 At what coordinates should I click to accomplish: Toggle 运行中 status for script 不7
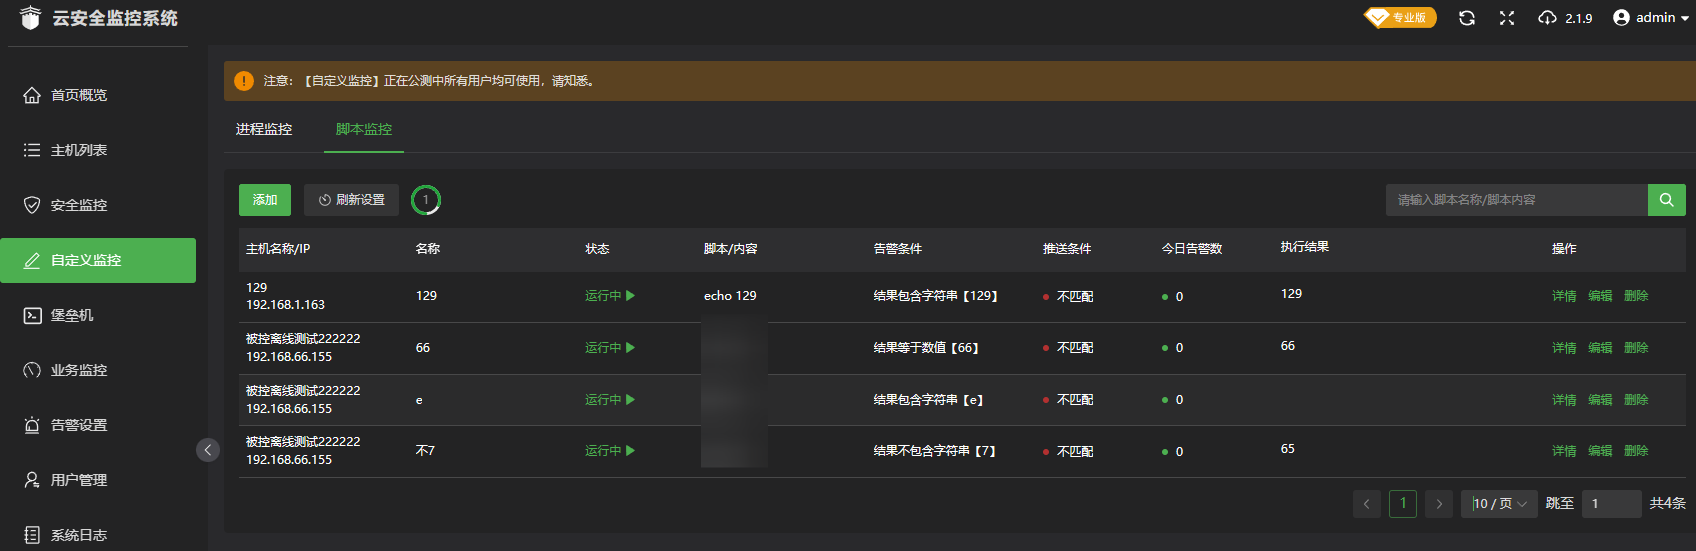pos(610,451)
